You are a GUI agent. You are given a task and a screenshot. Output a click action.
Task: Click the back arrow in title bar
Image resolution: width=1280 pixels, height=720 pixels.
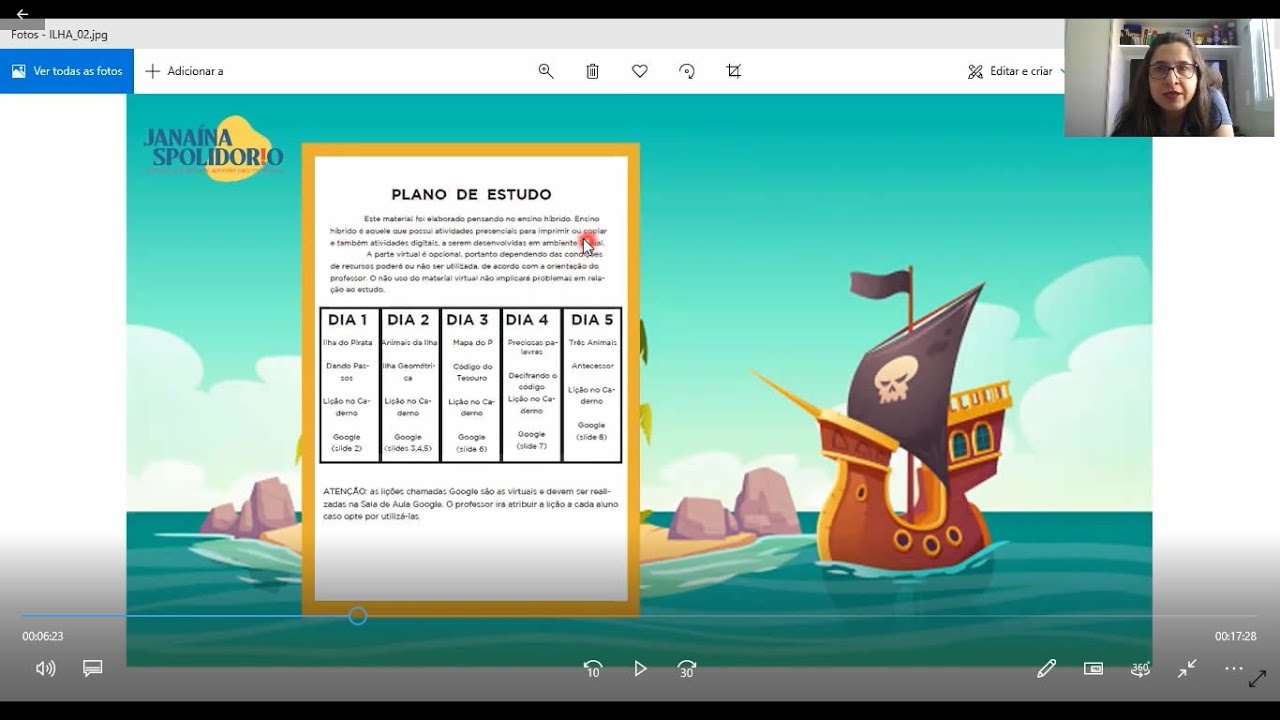click(x=22, y=14)
